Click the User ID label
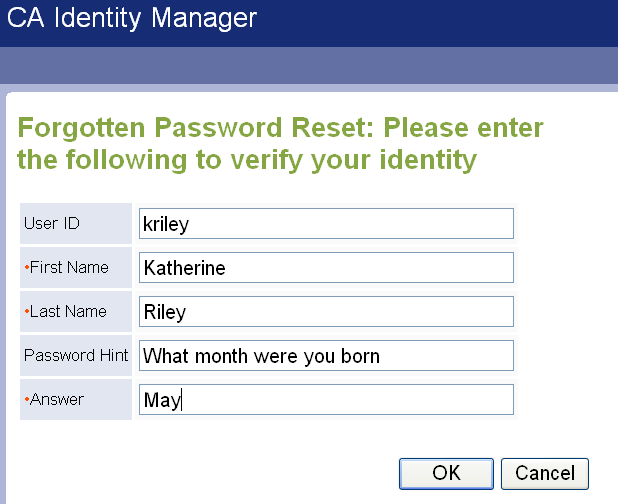Screen dimensions: 618x504 coord(51,223)
